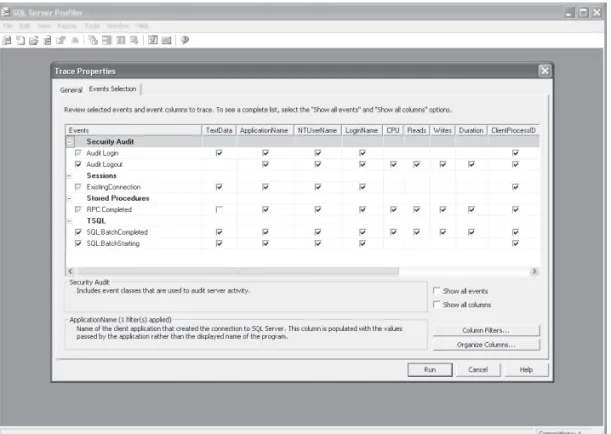Toggle the Audit Login event checkbox

click(x=78, y=153)
